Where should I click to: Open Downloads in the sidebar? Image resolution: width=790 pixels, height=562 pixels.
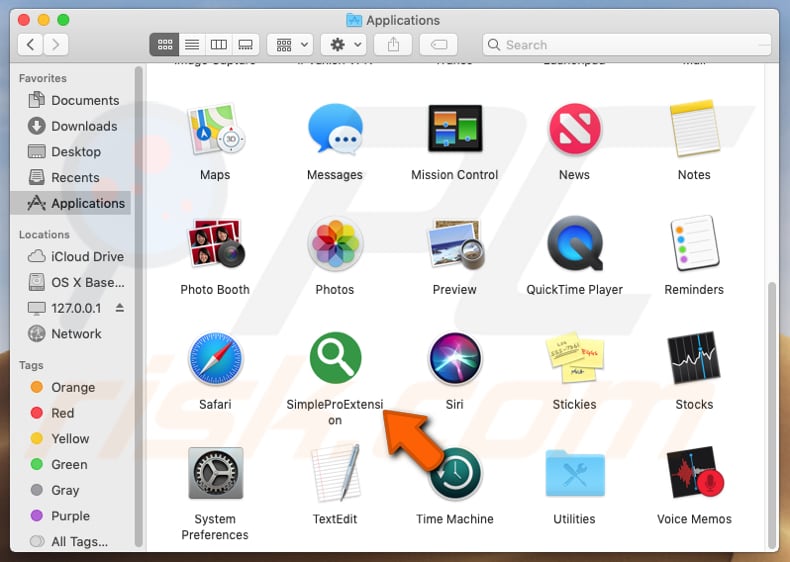coord(73,126)
